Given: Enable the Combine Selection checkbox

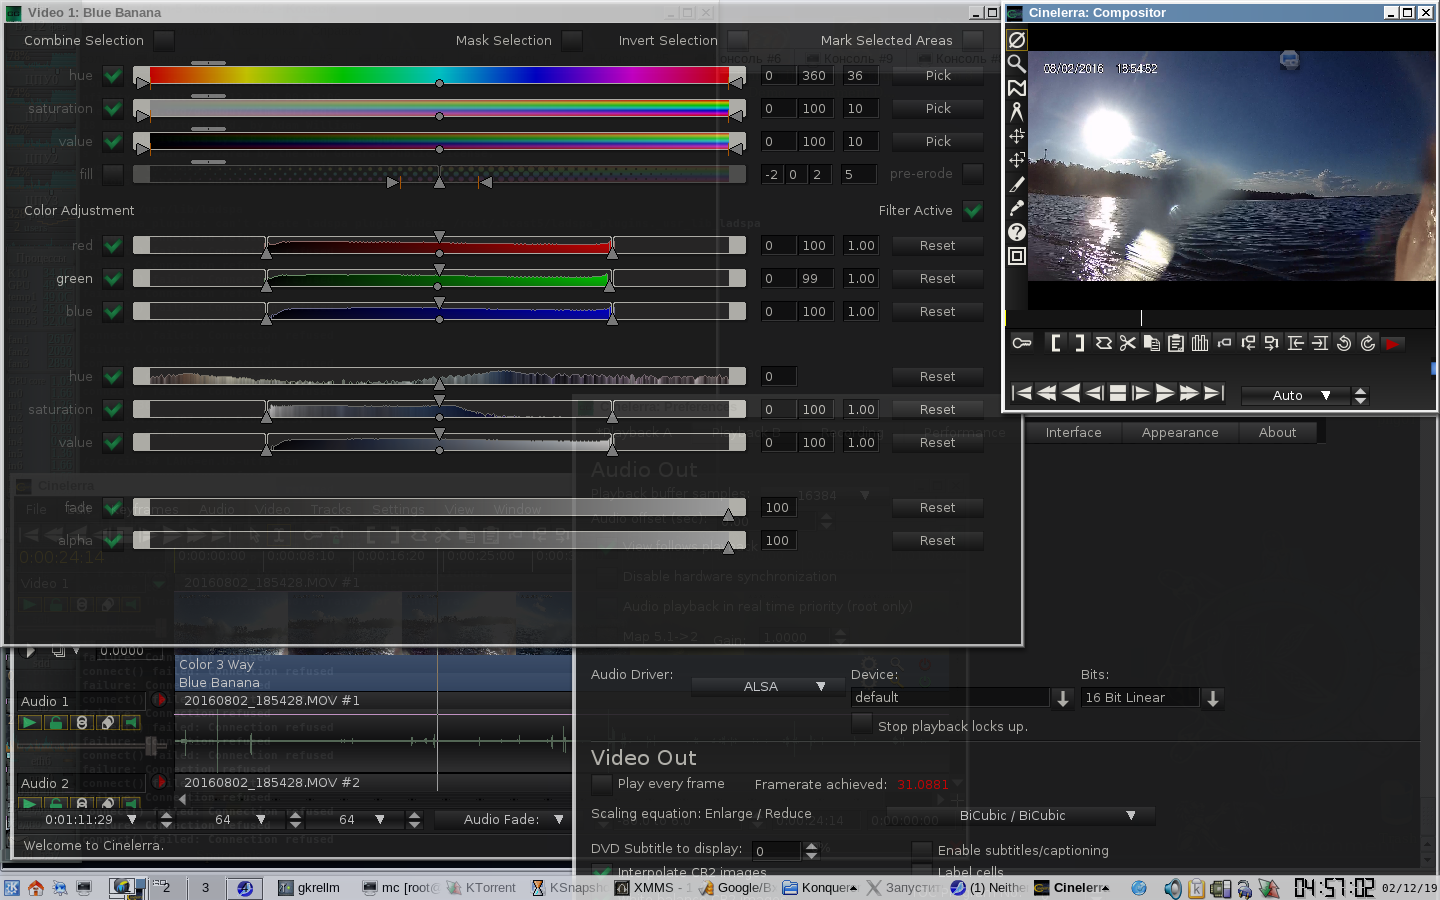Looking at the screenshot, I should tap(164, 41).
